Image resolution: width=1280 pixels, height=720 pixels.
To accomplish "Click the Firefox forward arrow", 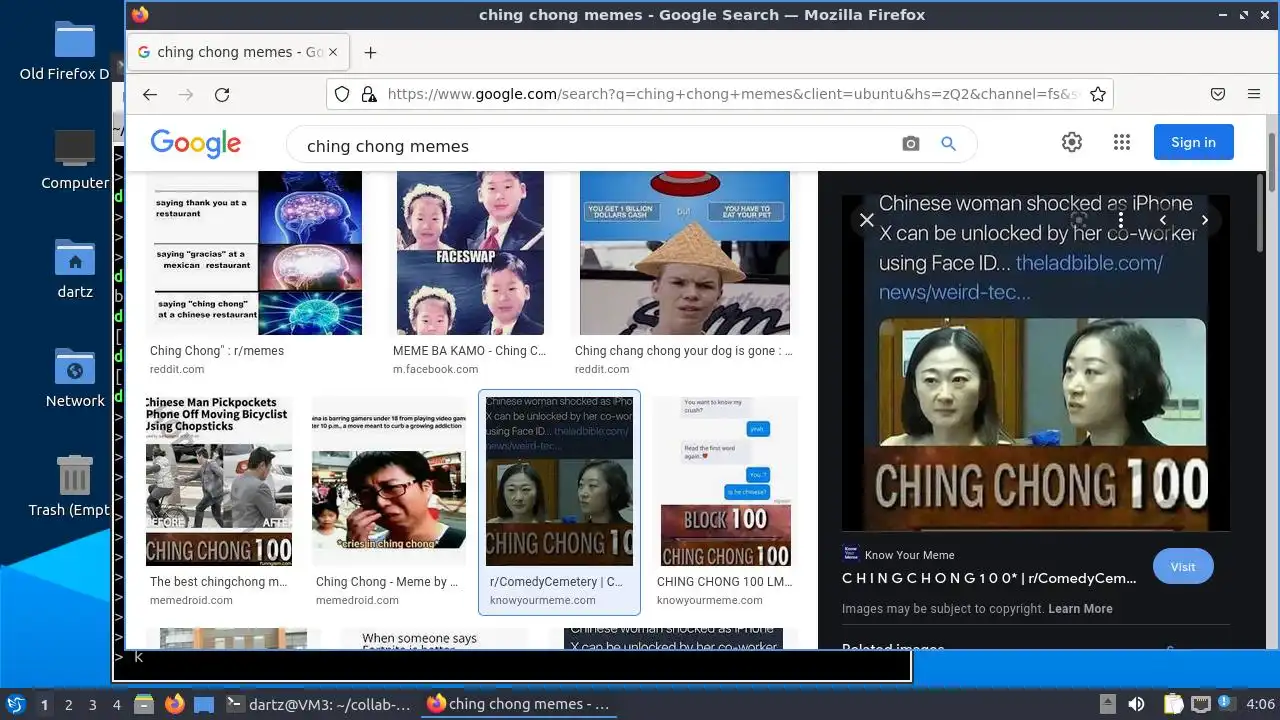I will click(186, 94).
